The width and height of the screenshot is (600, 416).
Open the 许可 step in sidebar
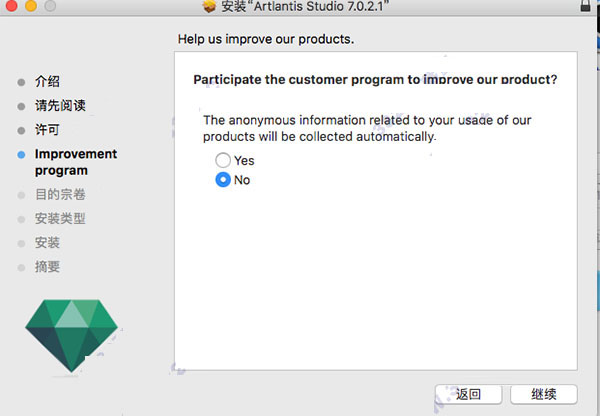(47, 130)
